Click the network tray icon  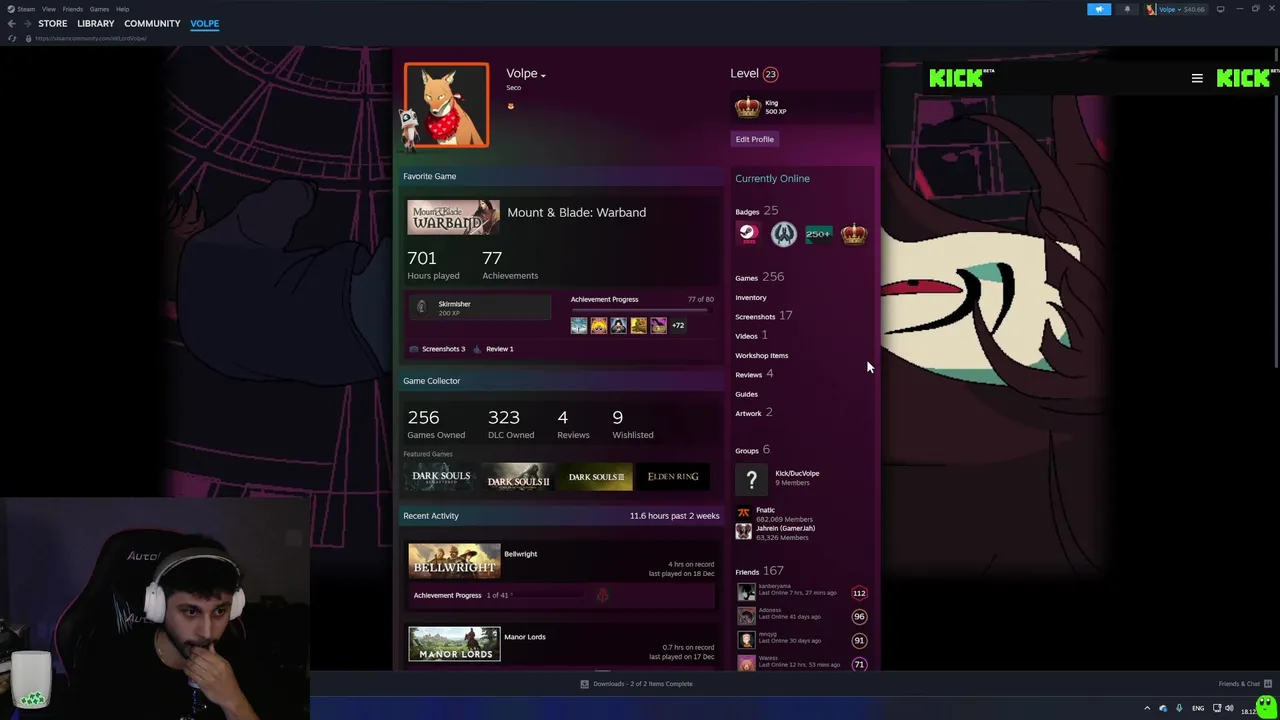pyautogui.click(x=1216, y=708)
